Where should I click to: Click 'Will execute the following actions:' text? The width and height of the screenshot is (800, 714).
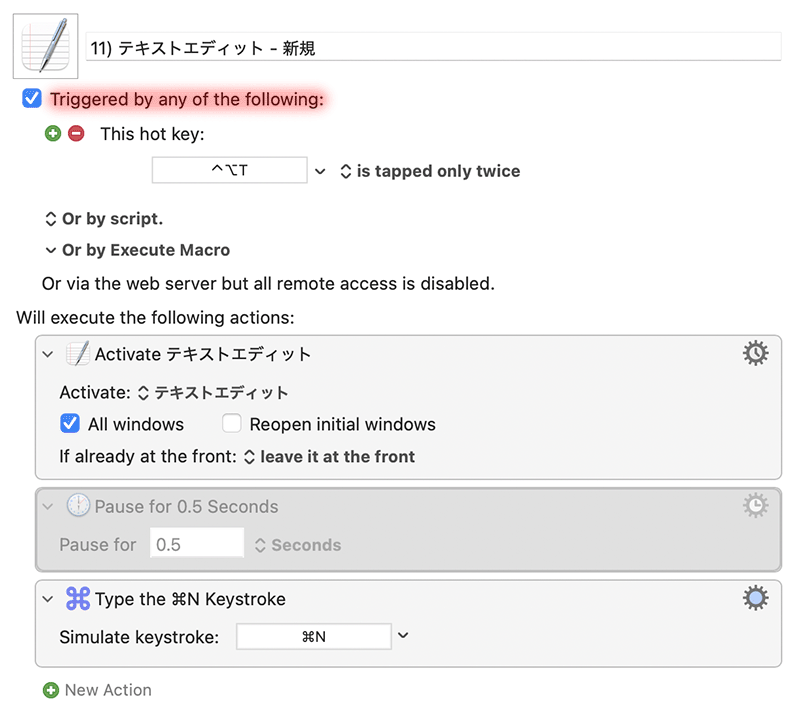[x=156, y=317]
